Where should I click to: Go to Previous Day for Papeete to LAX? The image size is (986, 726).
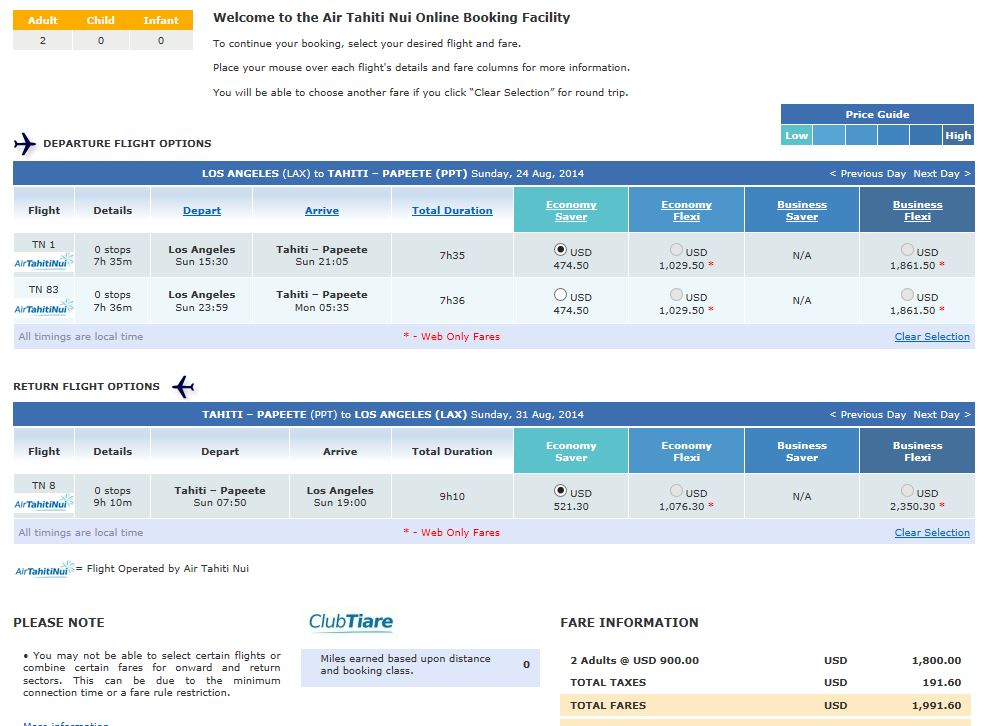[x=868, y=415]
